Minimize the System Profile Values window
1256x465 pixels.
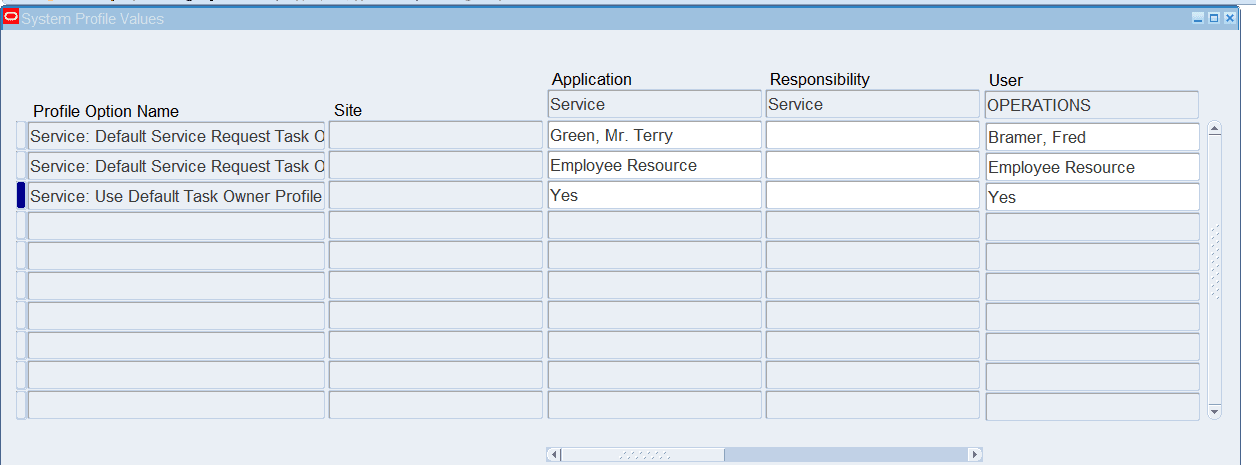tap(1197, 18)
